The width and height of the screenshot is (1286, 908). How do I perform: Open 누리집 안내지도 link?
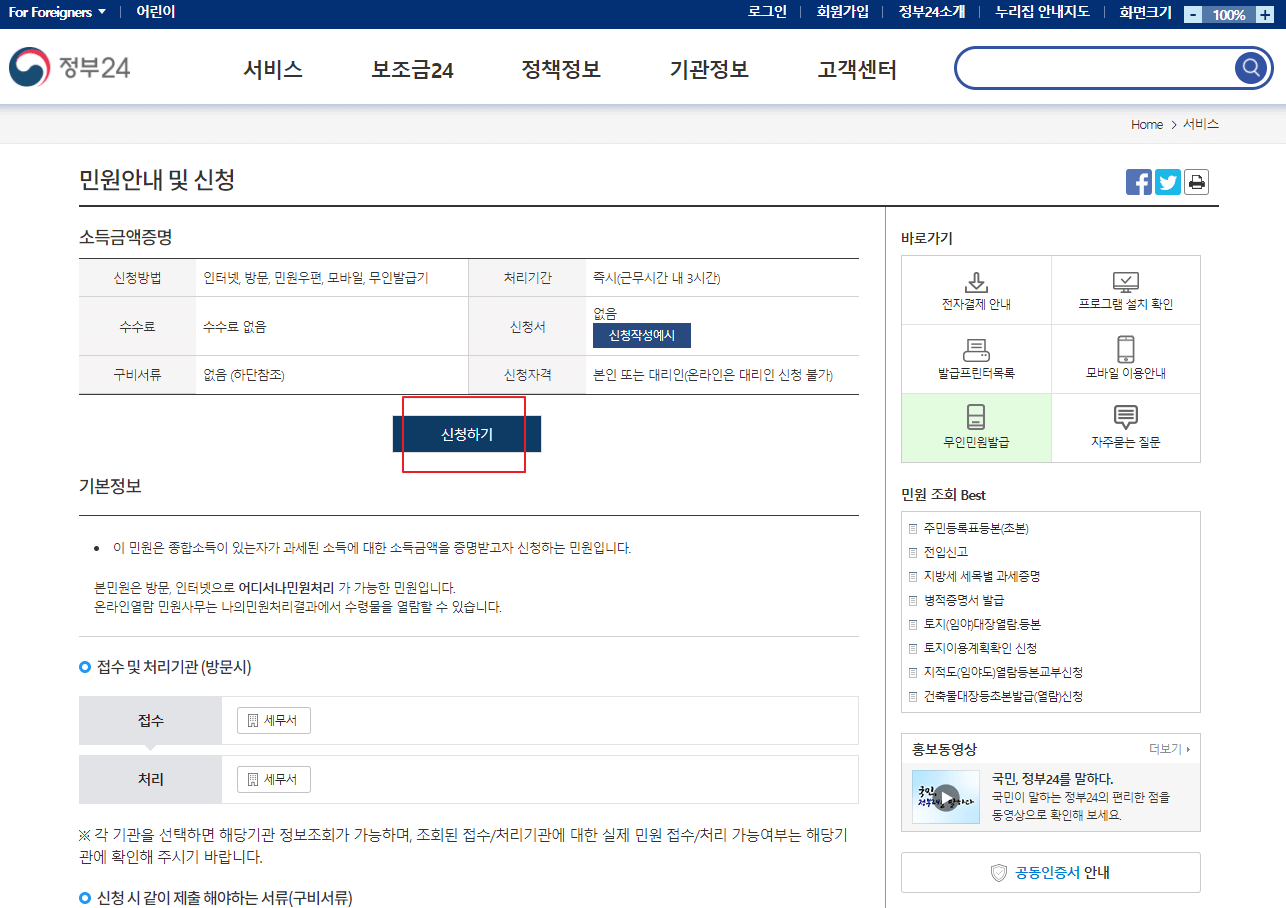tap(1042, 12)
